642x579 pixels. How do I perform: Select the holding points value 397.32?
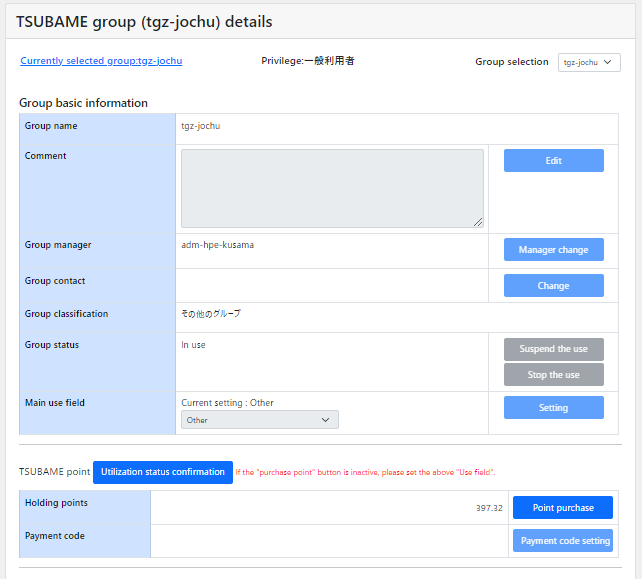489,508
